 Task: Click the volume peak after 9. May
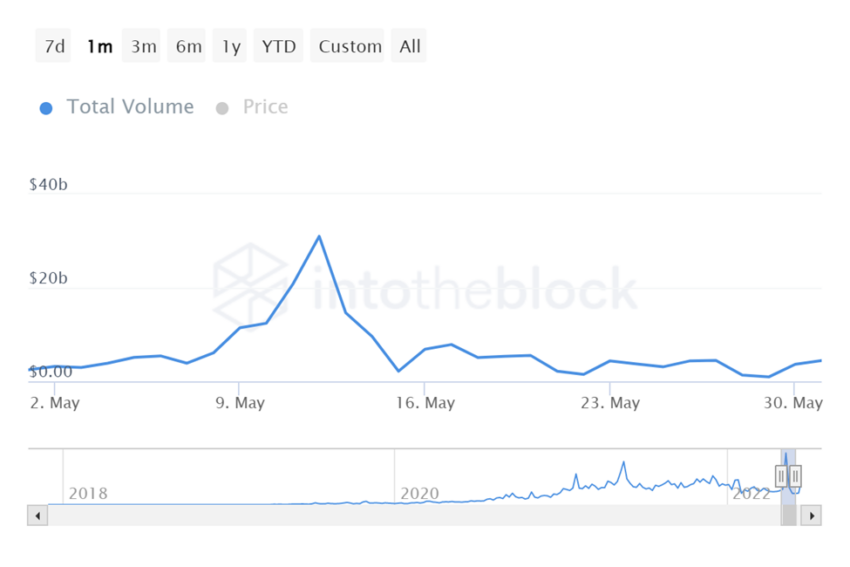tap(319, 237)
